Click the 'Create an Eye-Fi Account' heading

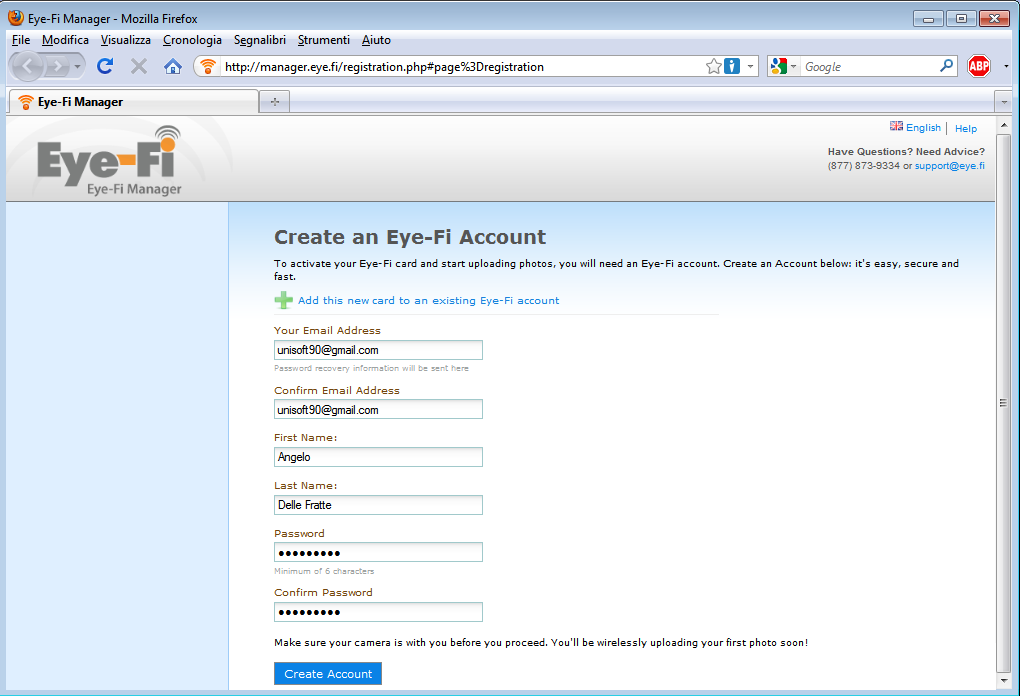[410, 237]
